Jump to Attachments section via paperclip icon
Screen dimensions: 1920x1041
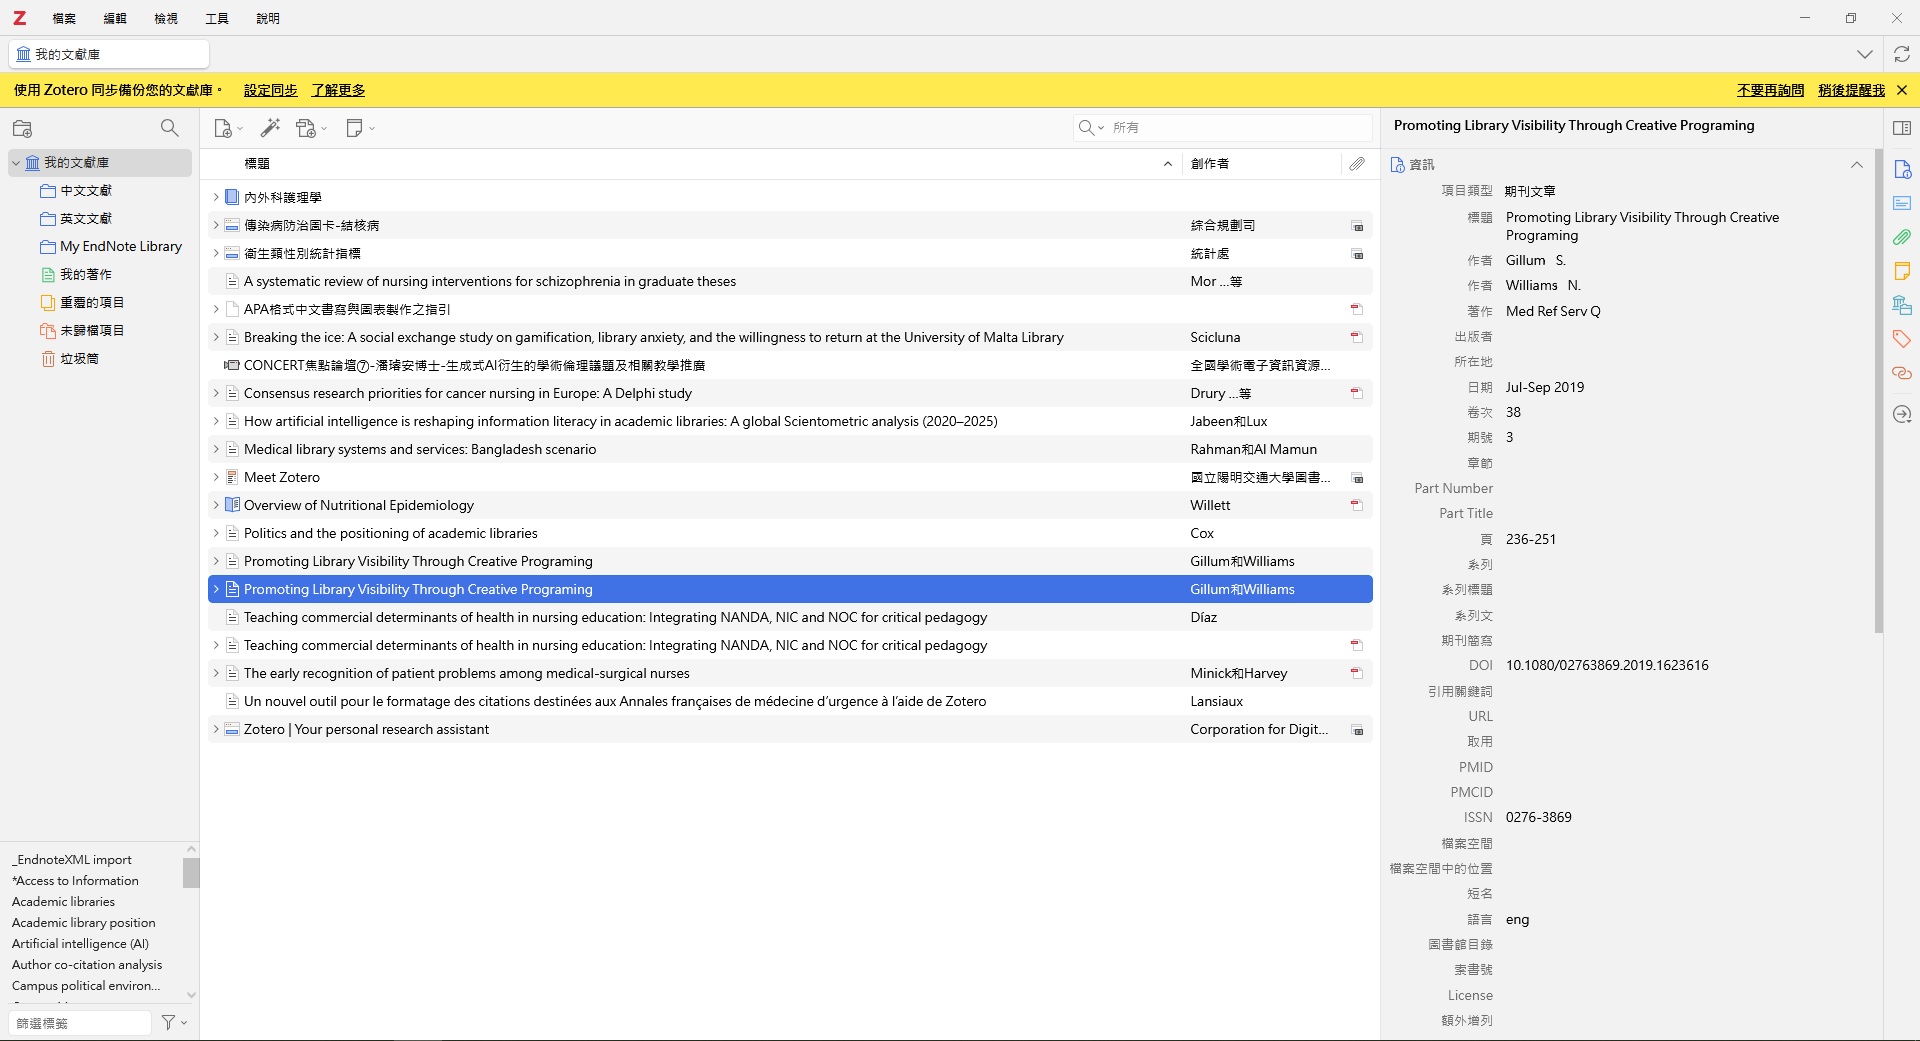(1902, 237)
